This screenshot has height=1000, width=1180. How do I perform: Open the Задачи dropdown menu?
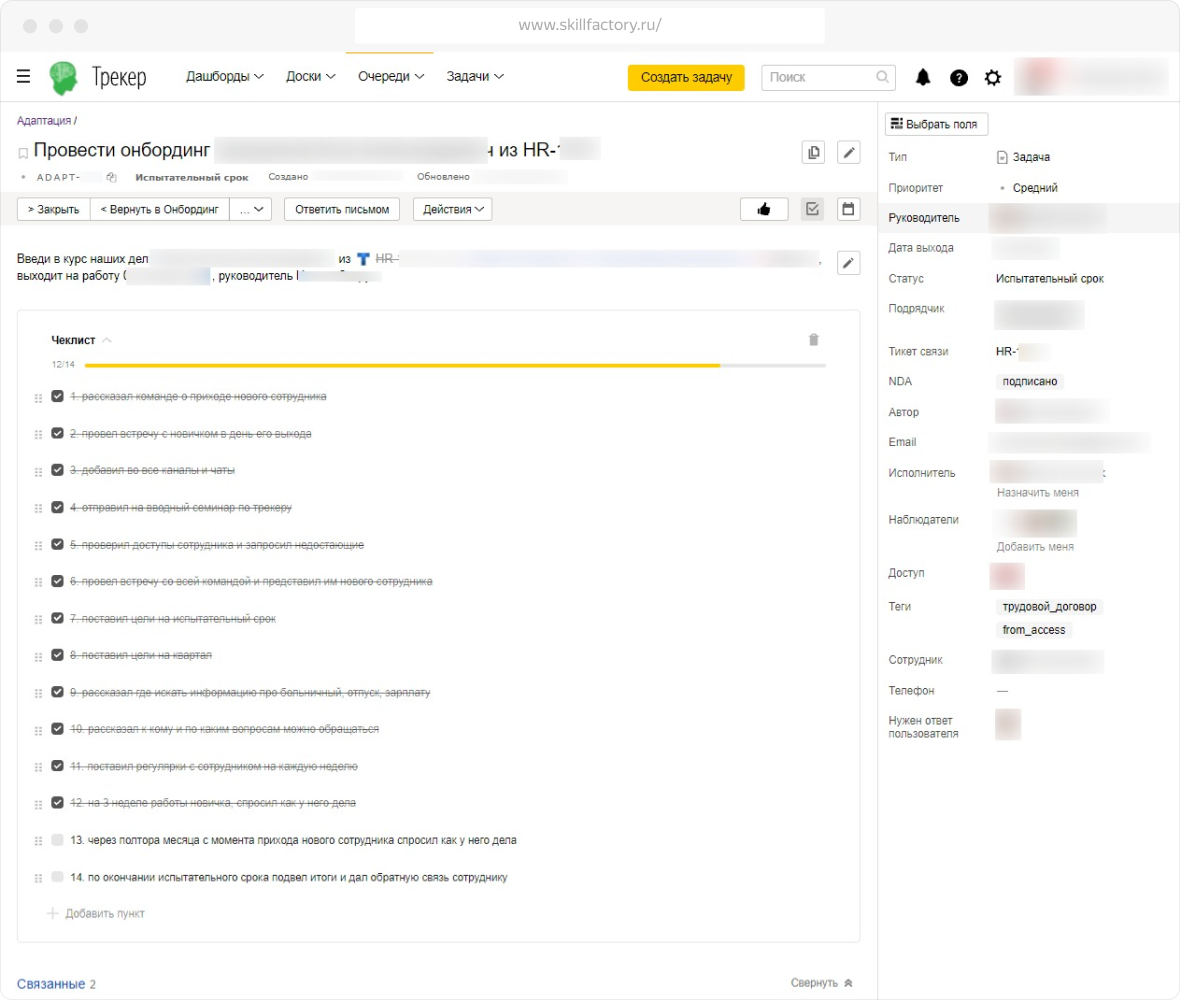coord(475,76)
